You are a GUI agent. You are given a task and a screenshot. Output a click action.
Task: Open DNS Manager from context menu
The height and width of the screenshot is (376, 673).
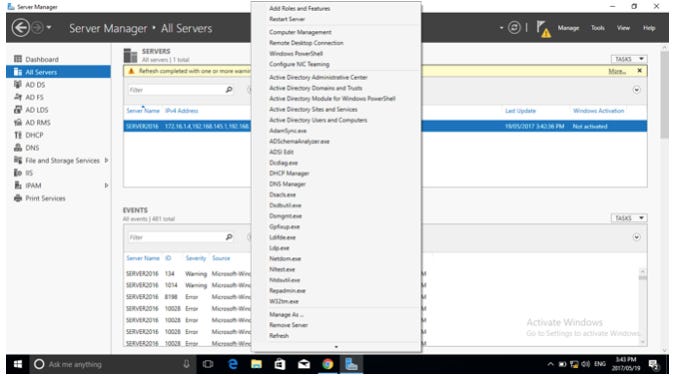287,184
